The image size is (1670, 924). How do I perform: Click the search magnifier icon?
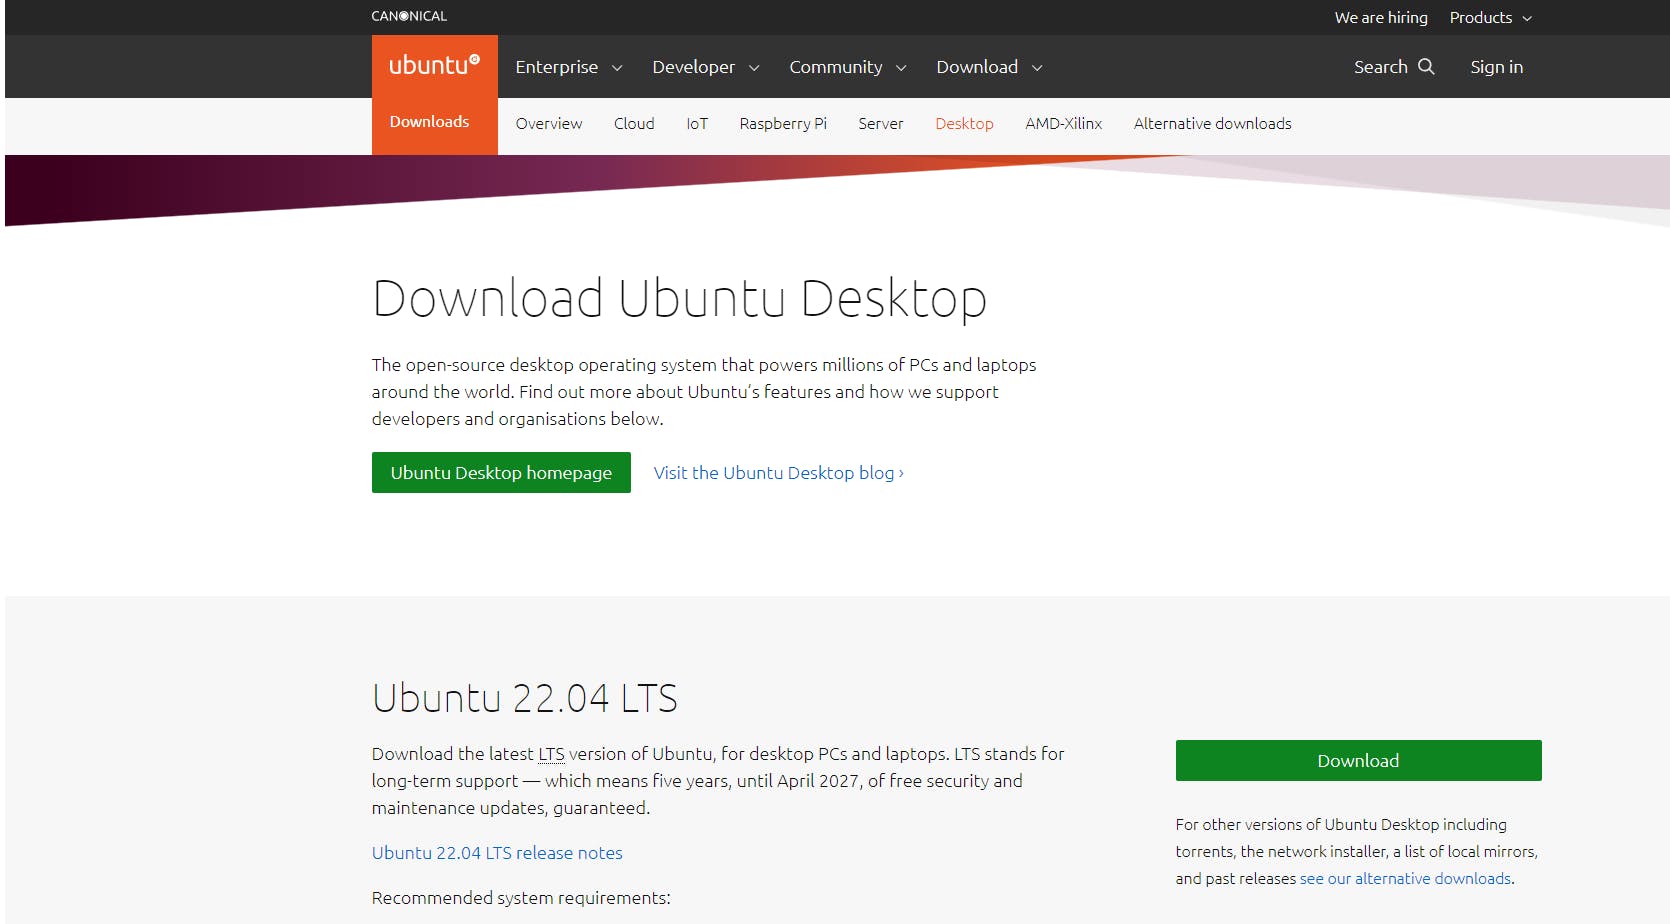tap(1426, 67)
